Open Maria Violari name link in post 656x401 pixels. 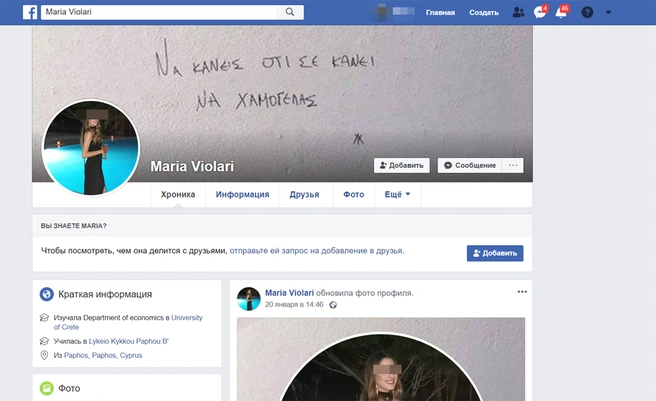[x=289, y=293]
